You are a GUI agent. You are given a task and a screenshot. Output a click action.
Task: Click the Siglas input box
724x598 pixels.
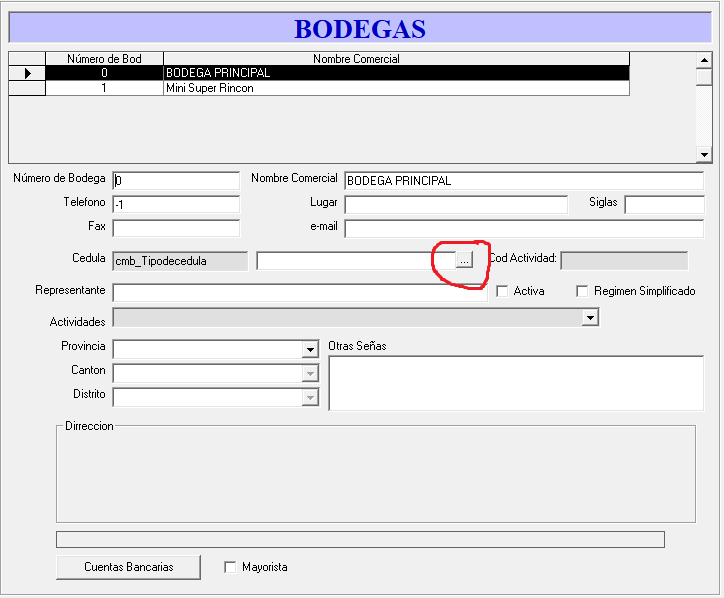(664, 204)
